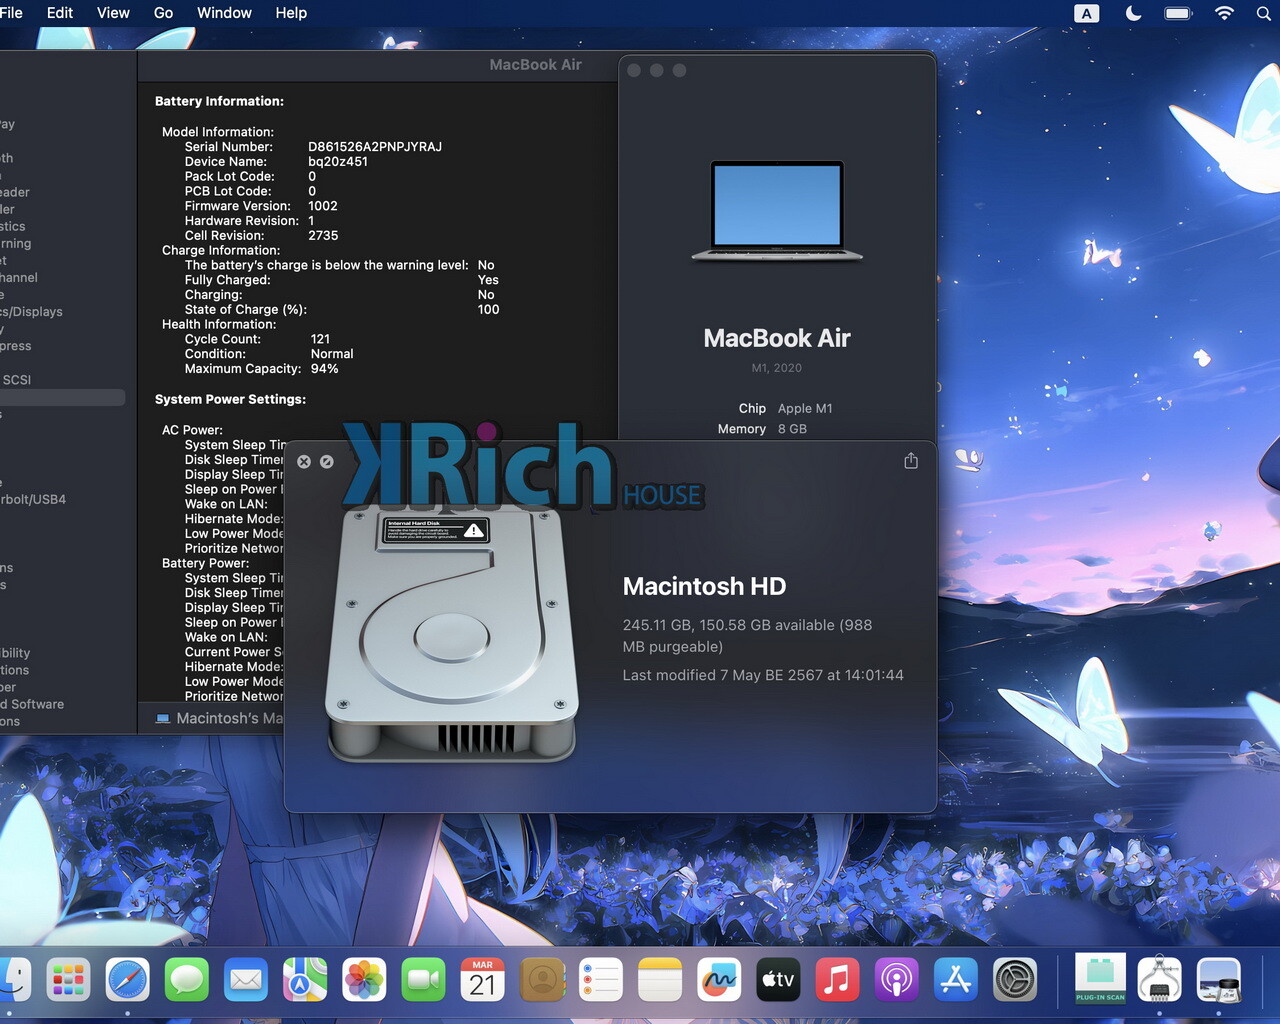Launch Reminders from the dock
The height and width of the screenshot is (1024, 1280).
601,980
